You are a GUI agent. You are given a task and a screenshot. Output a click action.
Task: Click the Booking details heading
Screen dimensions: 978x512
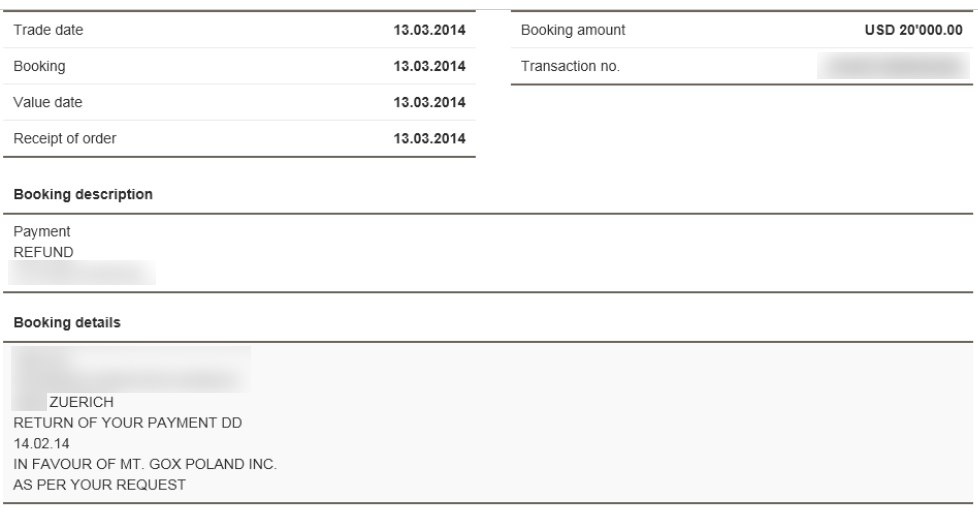pos(67,322)
